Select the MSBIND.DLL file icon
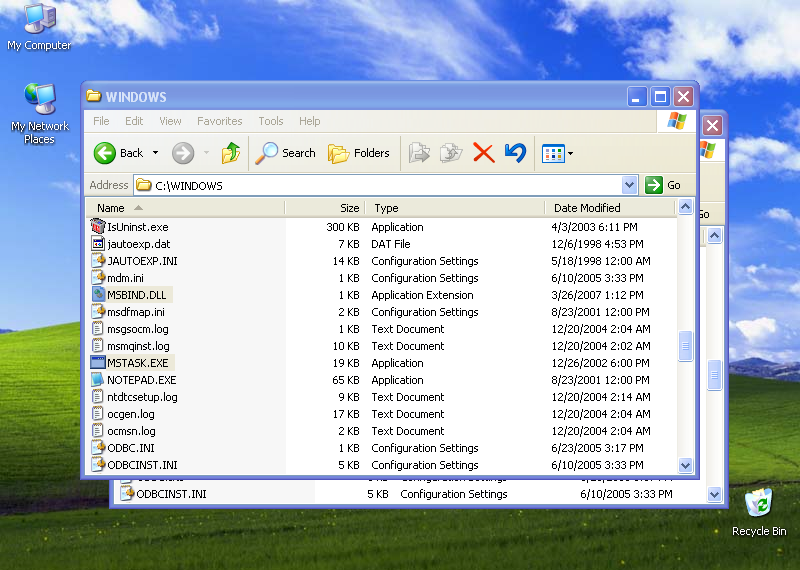Image resolution: width=800 pixels, height=570 pixels. click(97, 294)
